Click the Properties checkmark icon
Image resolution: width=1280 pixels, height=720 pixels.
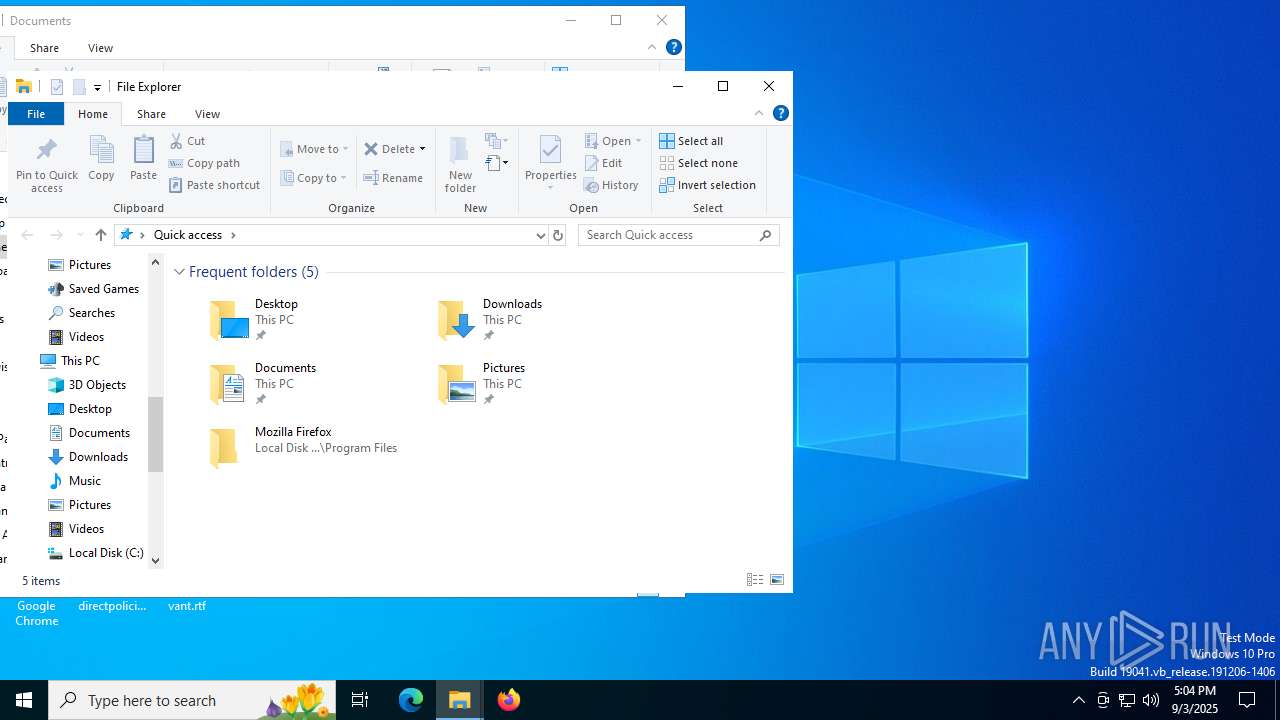(x=550, y=150)
